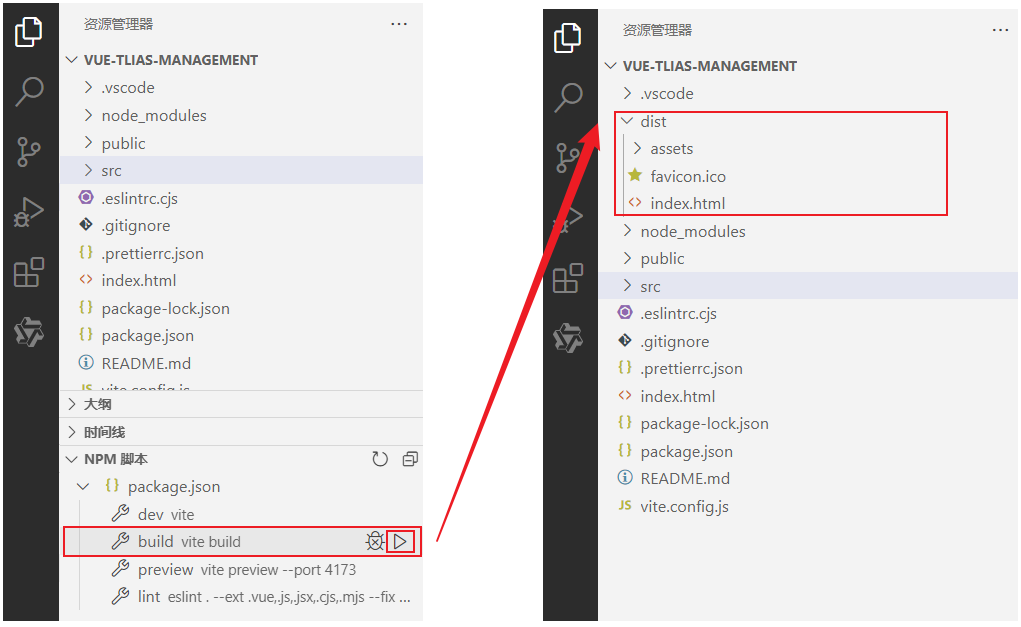Open more actions (…) above the dist folder tree
The image size is (1021, 627).
point(1000,30)
